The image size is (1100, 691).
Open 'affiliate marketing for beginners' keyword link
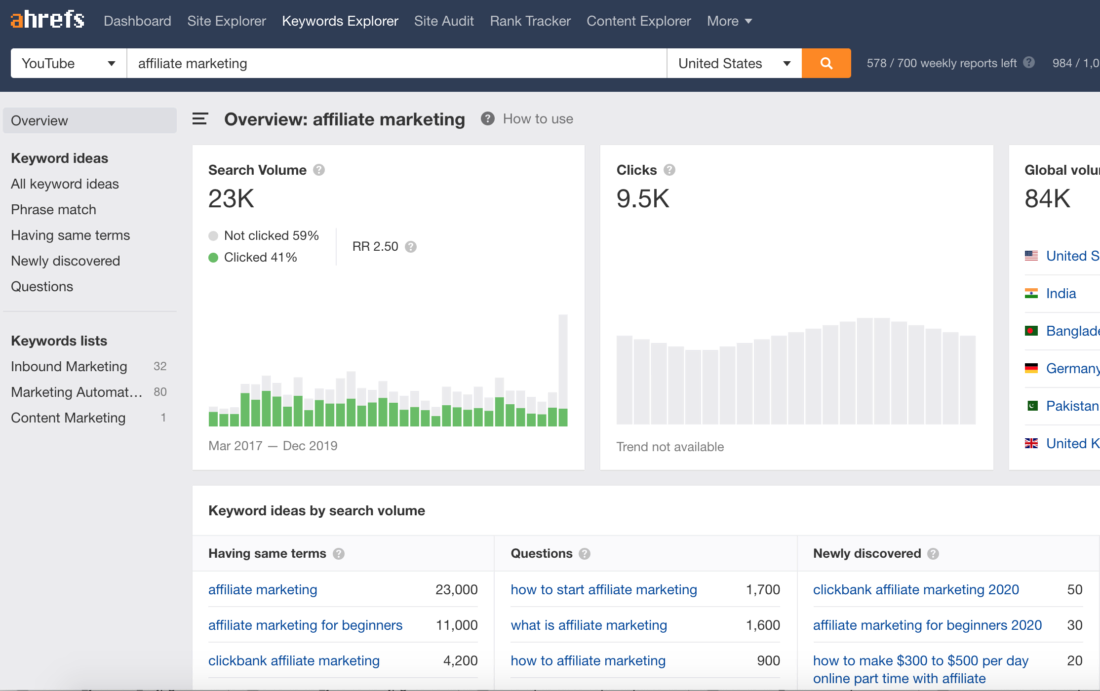[305, 625]
